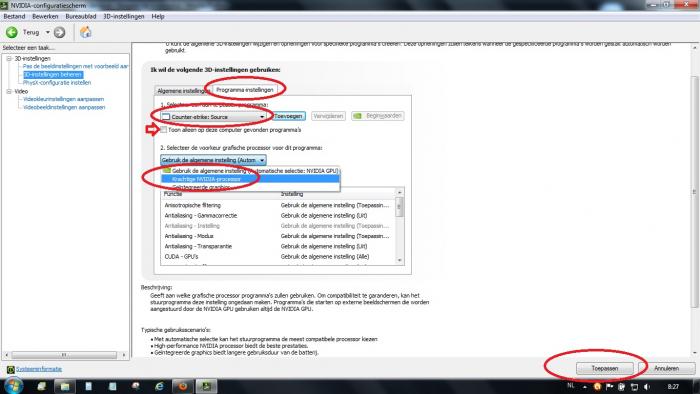700x394 pixels.
Task: Open the Windows Start orb
Action: point(13,386)
